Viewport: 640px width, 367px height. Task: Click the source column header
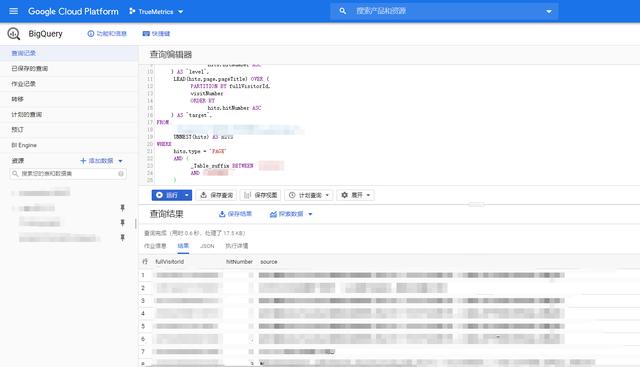click(x=269, y=262)
